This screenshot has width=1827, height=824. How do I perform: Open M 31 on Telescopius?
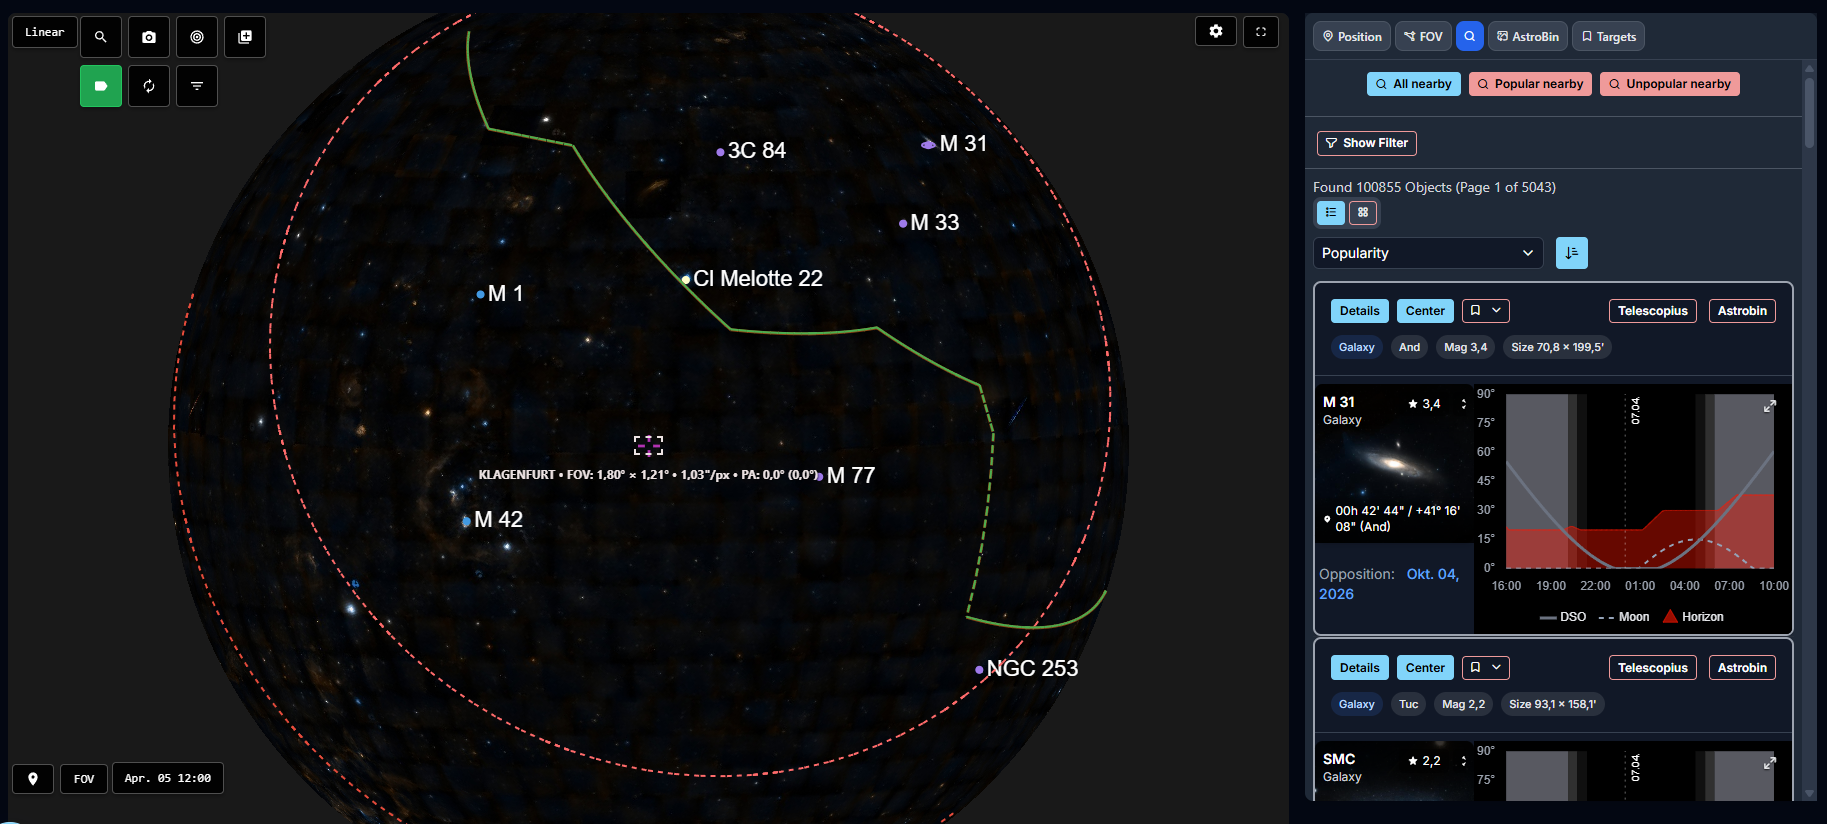click(1653, 311)
